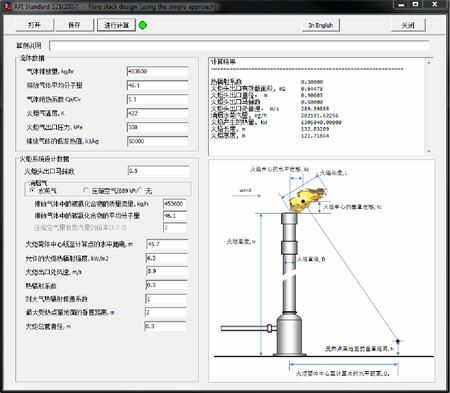Click flare header diameter field 0.3
This screenshot has width=450, height=393.
point(165,326)
